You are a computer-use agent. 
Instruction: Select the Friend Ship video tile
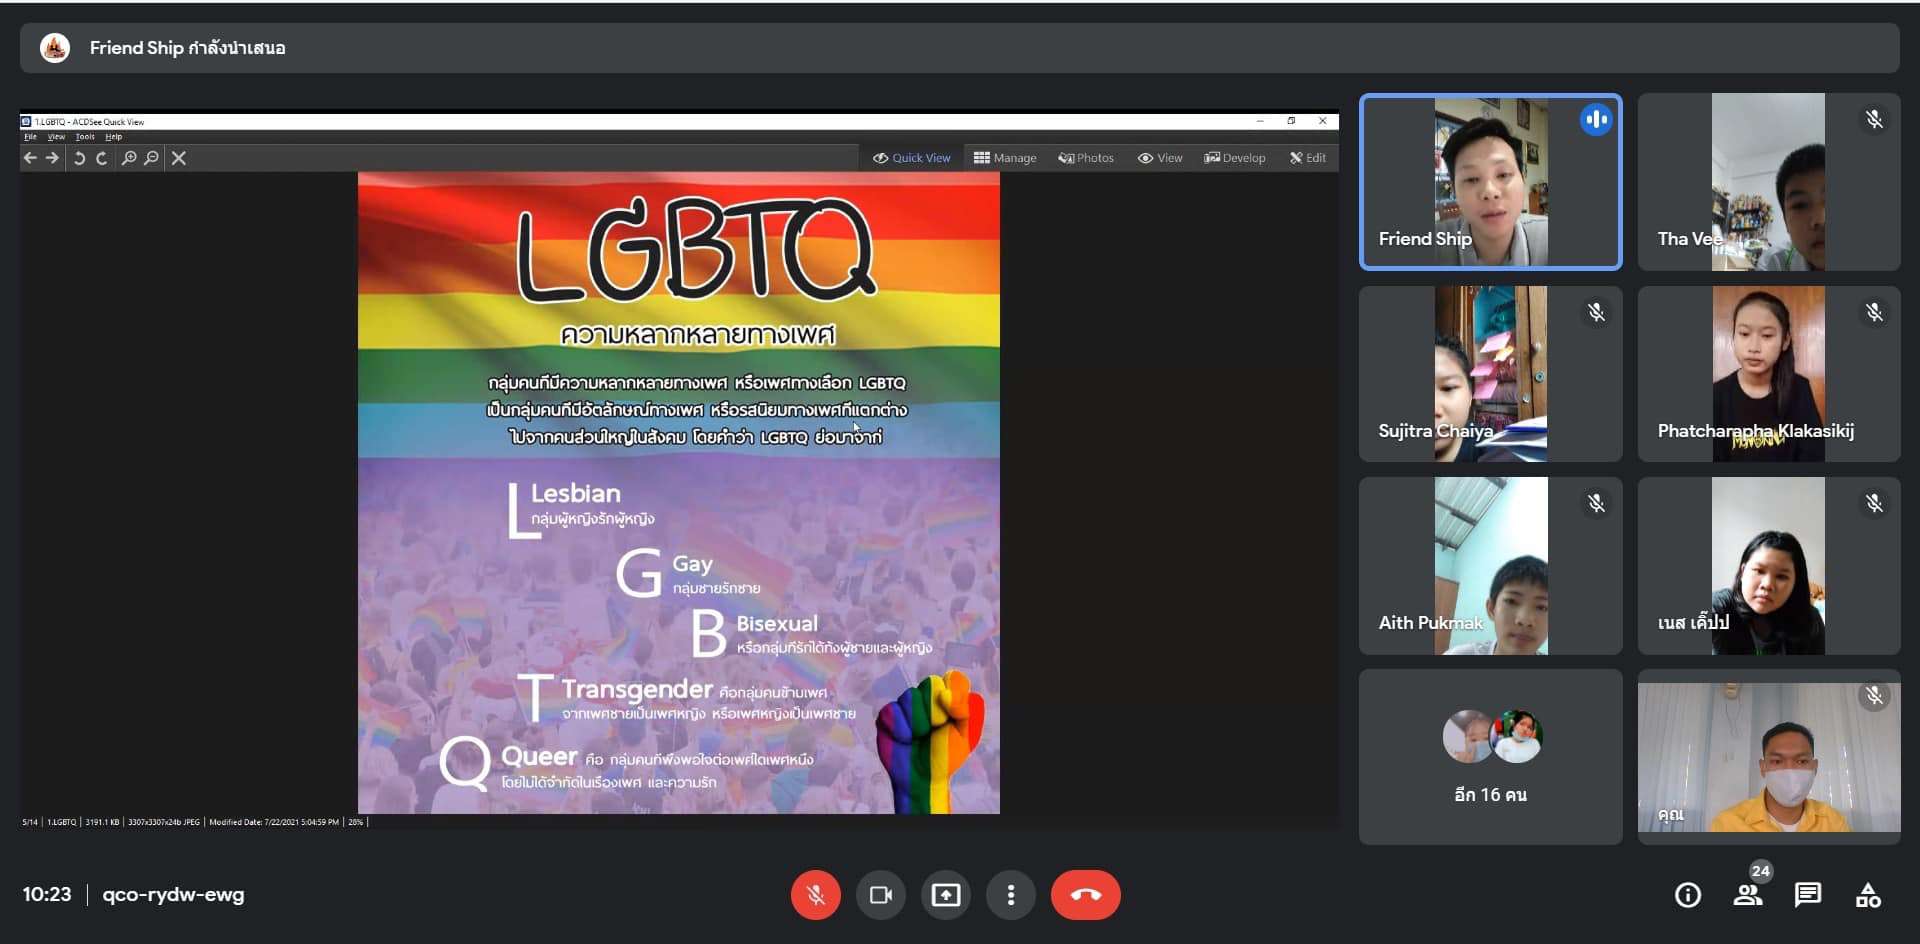pyautogui.click(x=1490, y=182)
